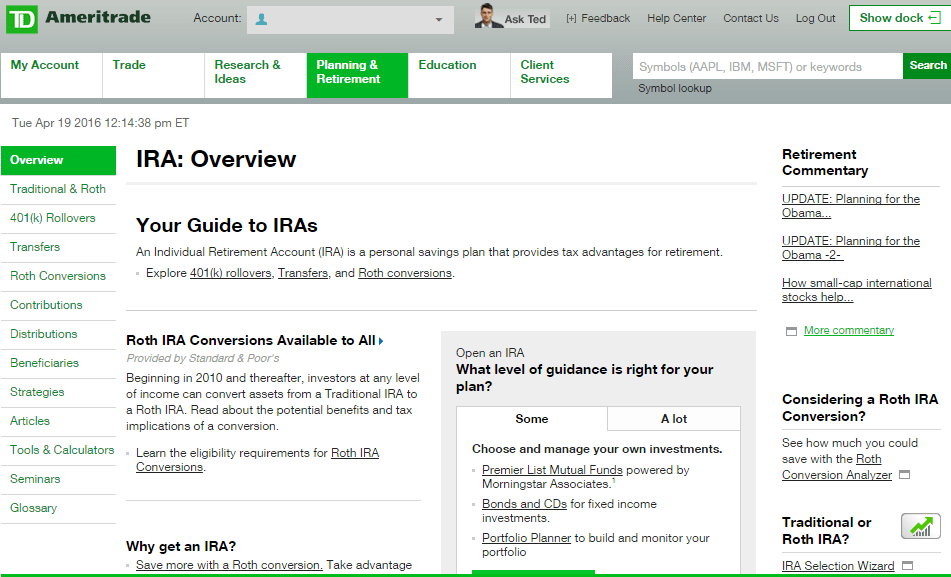
Task: Open the Portfolio Planner link
Action: pos(526,538)
